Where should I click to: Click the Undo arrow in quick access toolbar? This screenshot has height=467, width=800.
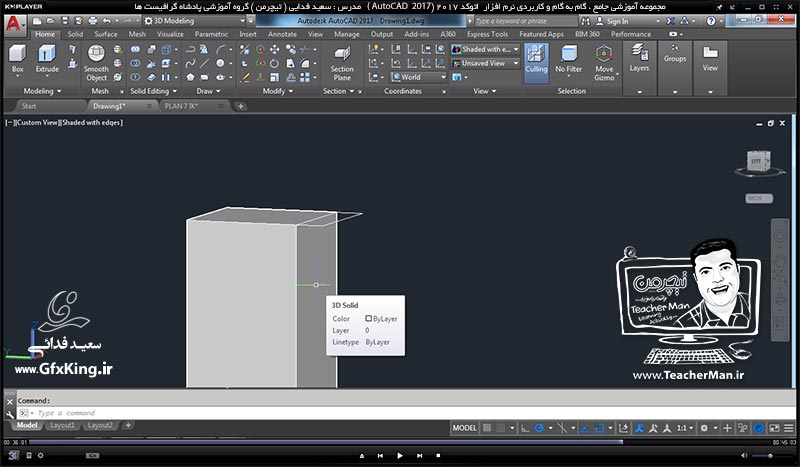point(107,21)
